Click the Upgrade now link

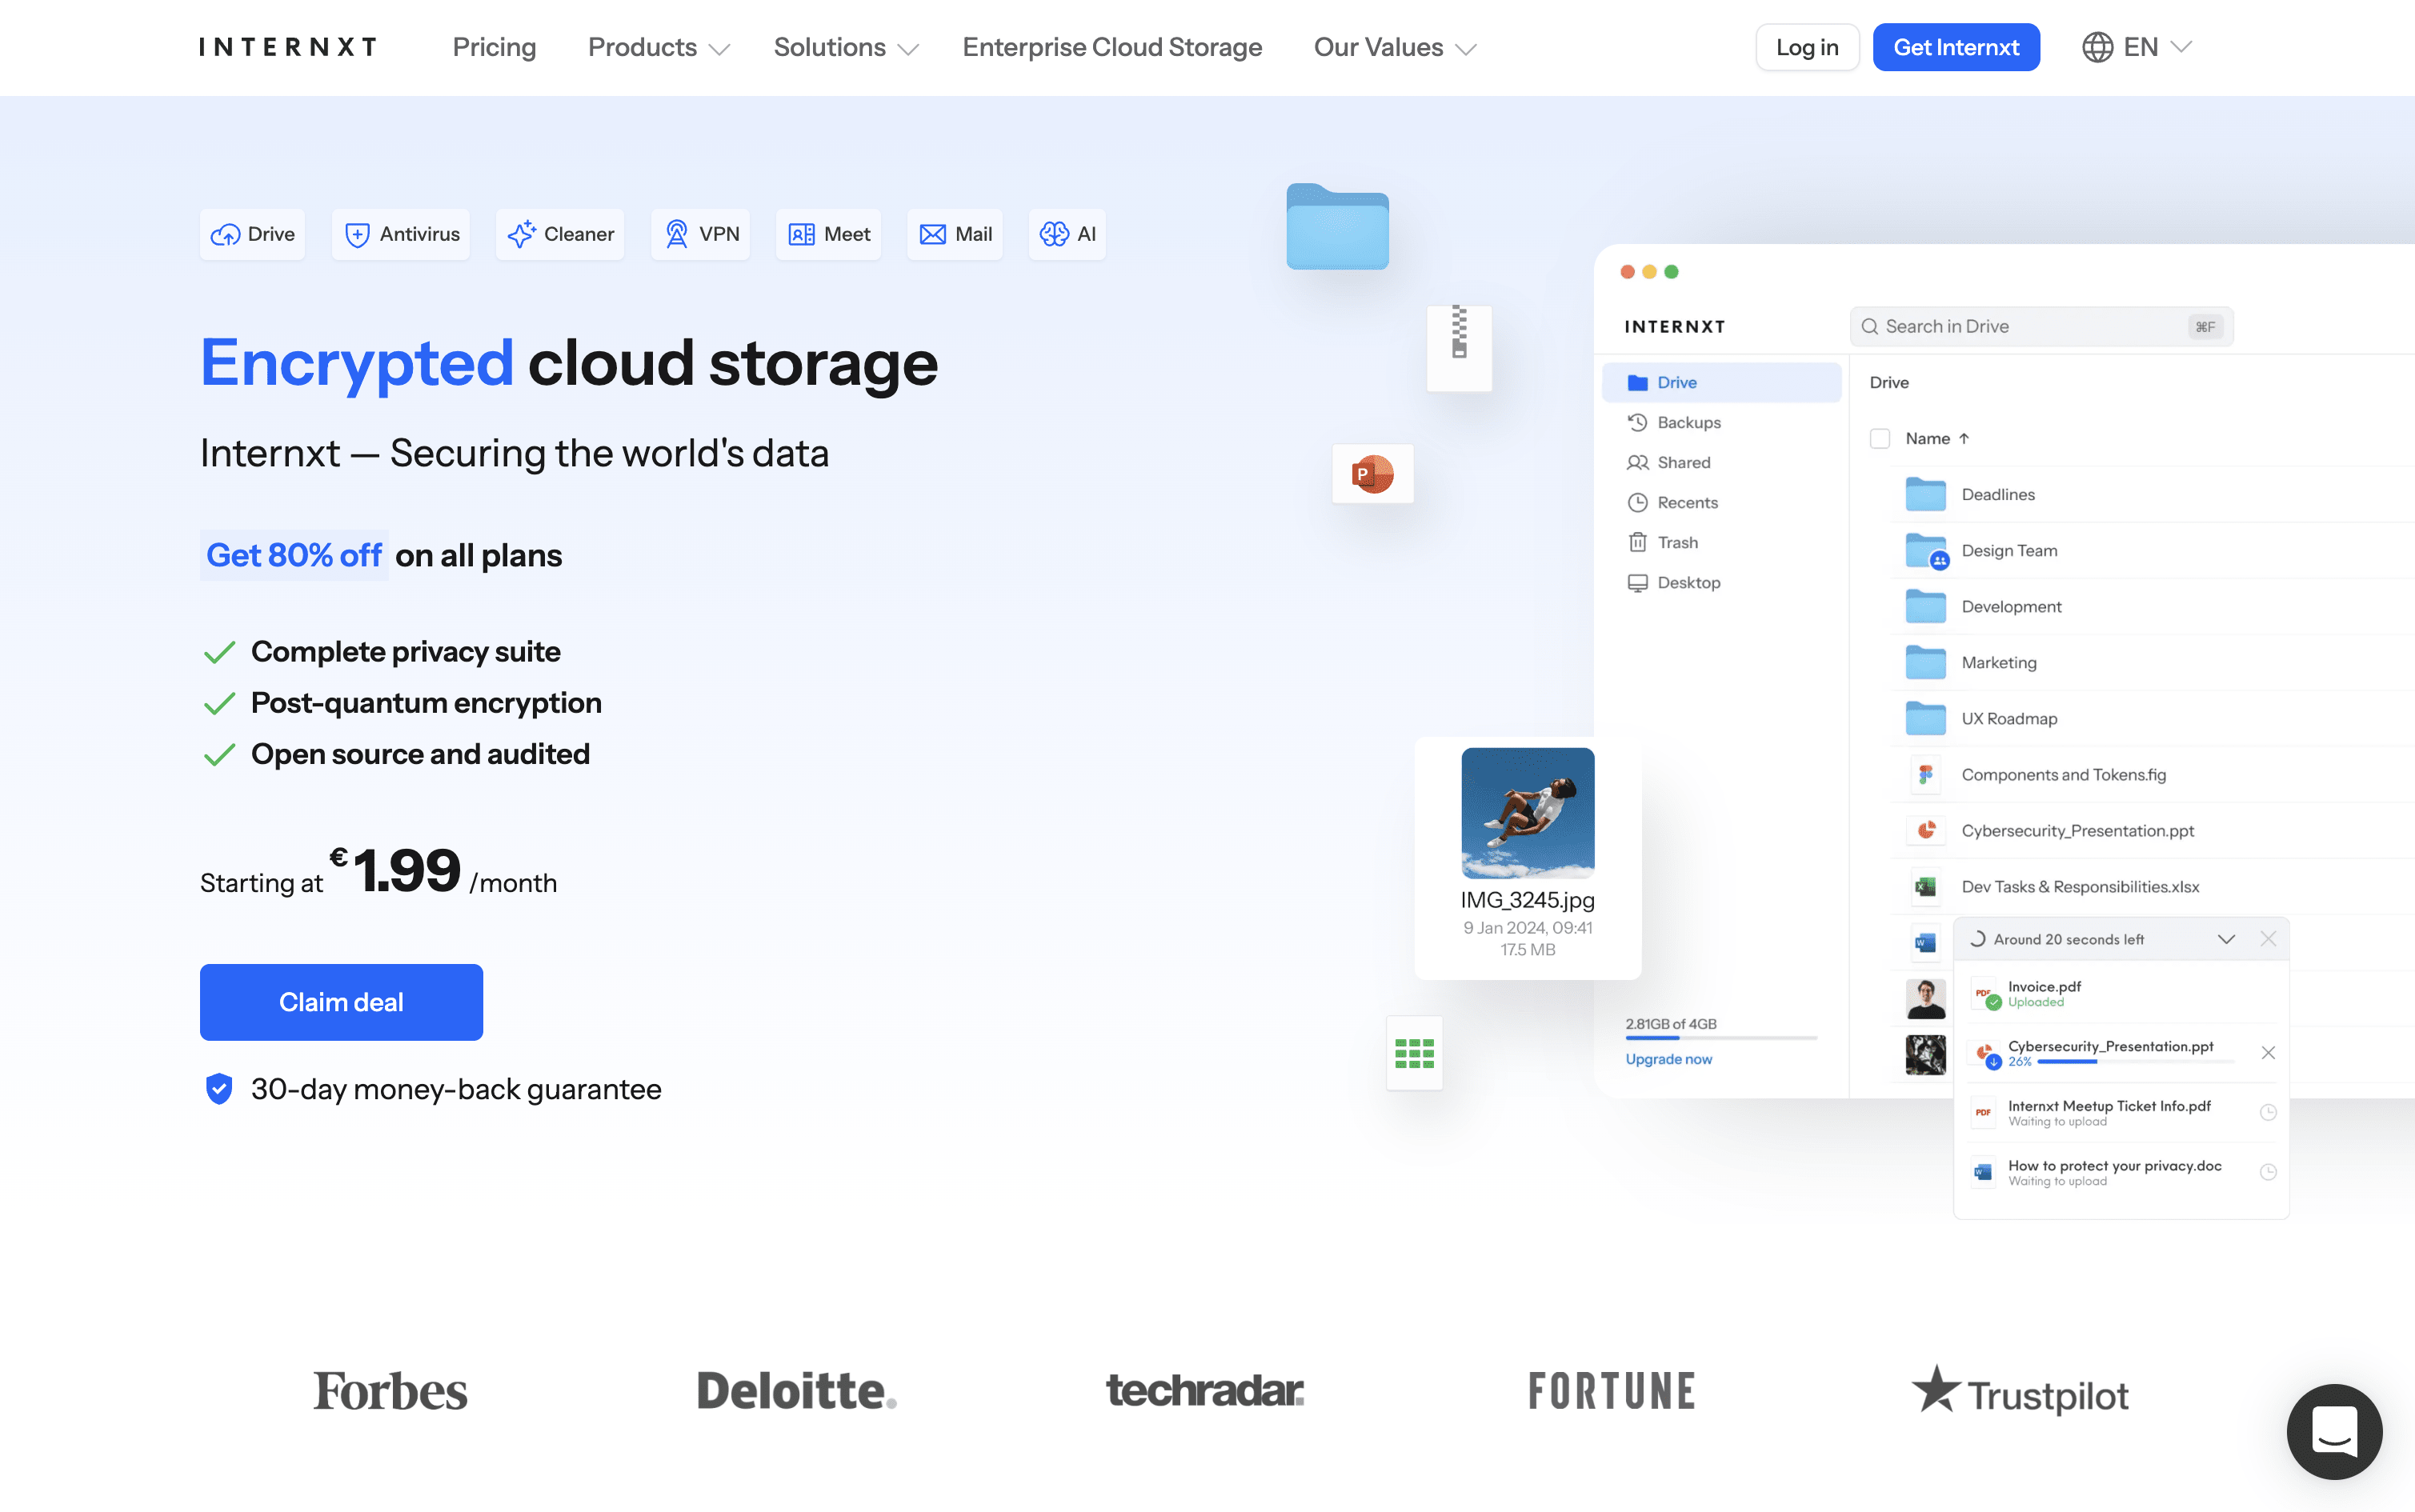tap(1668, 1059)
